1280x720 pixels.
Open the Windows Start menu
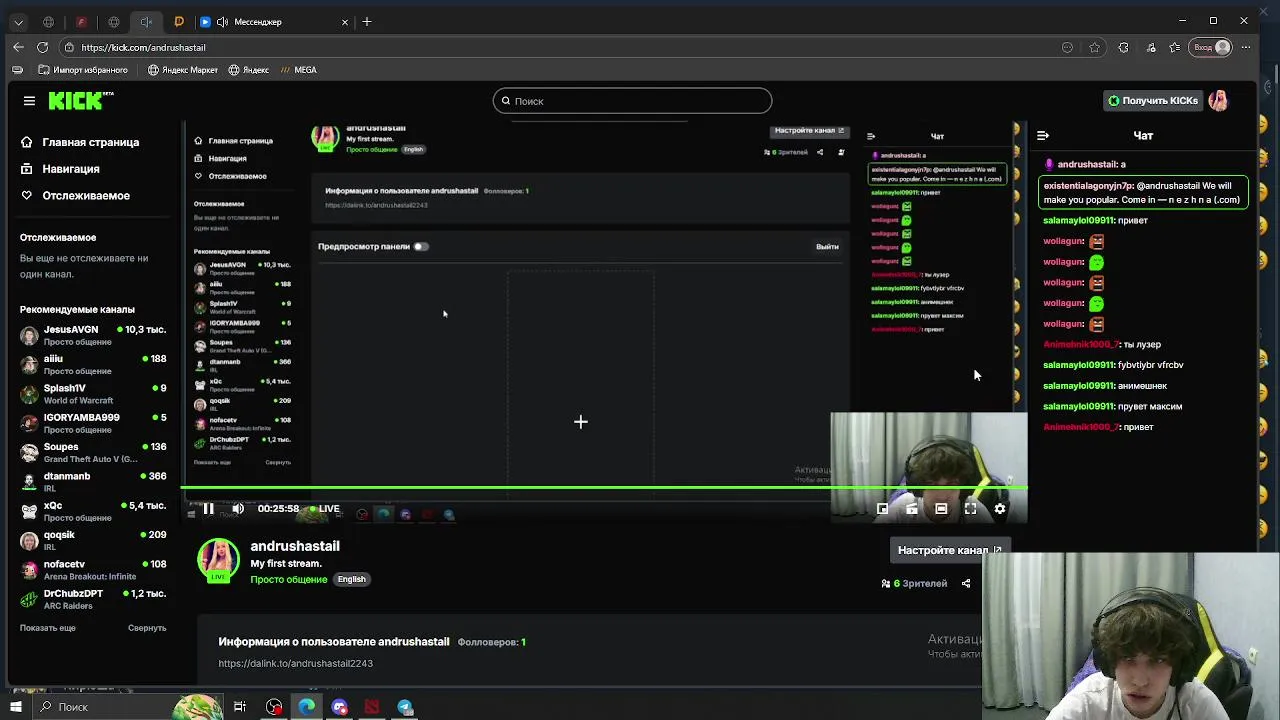(x=15, y=707)
